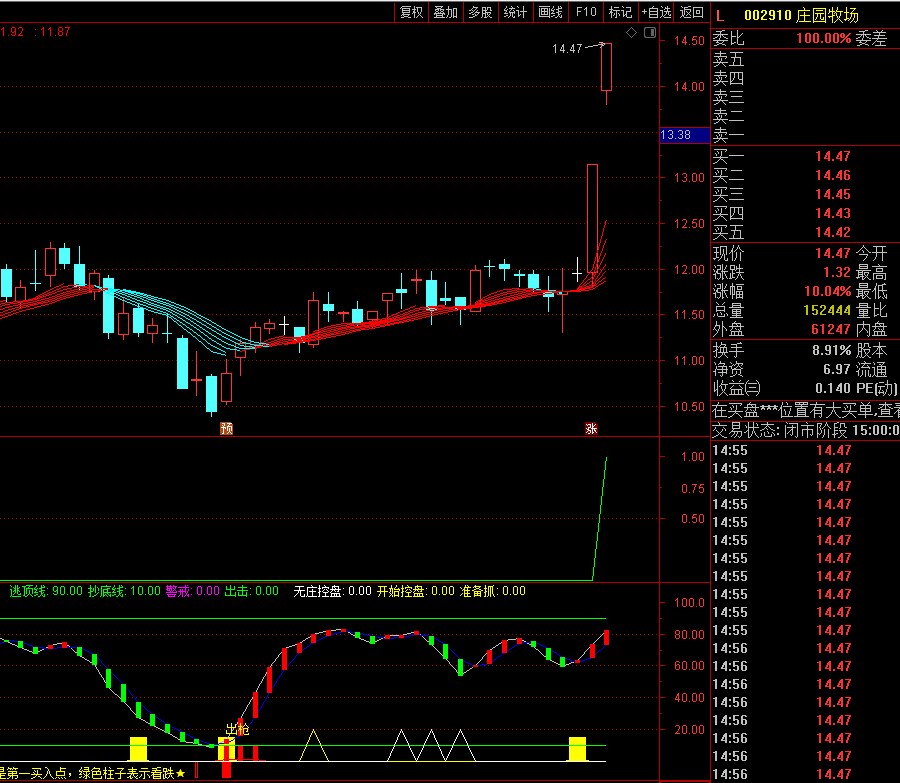Switch to 多股 multi-stock view
The image size is (900, 783).
pos(480,12)
